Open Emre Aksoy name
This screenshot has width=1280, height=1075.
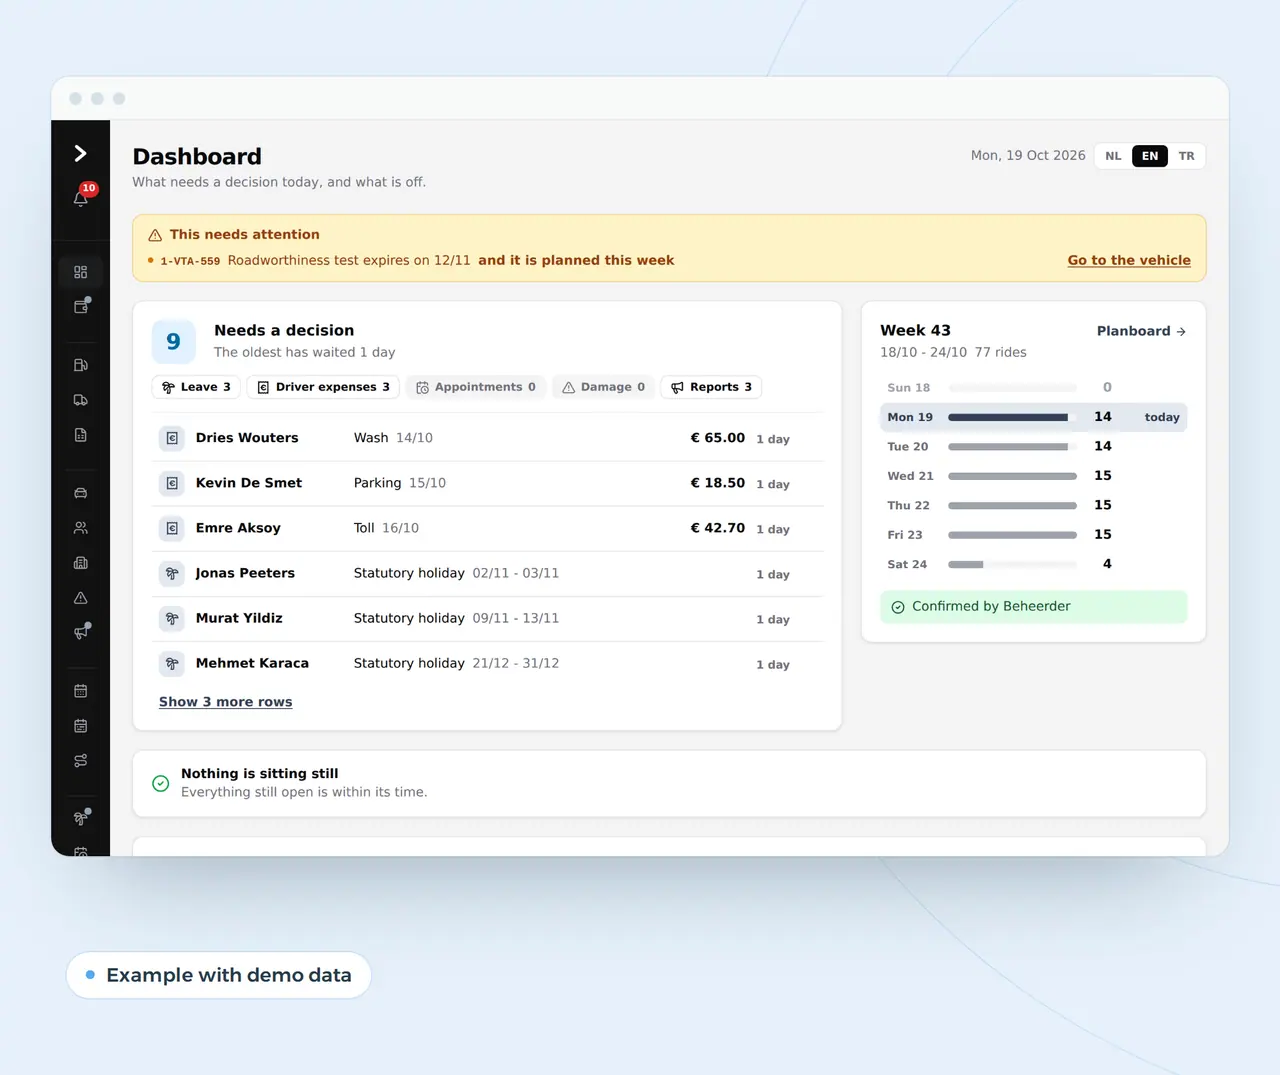pyautogui.click(x=238, y=528)
